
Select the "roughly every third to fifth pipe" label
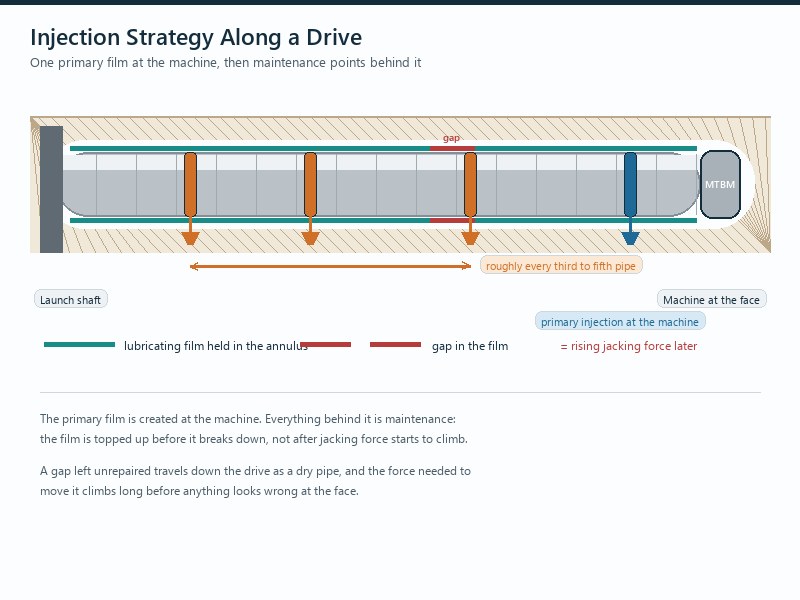(561, 265)
